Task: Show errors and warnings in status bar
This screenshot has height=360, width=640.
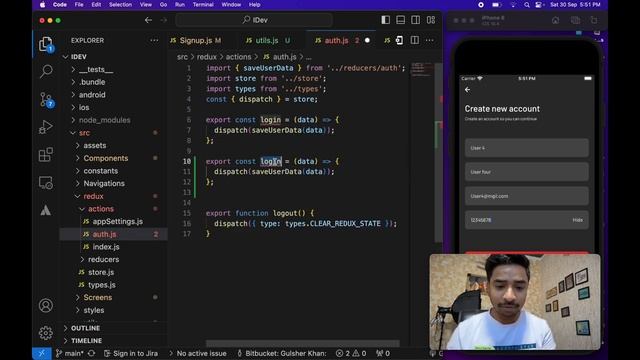Action: point(351,353)
